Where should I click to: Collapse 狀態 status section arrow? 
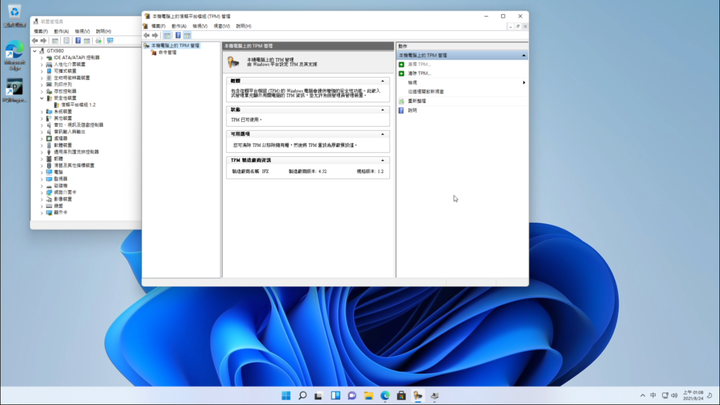coord(382,110)
